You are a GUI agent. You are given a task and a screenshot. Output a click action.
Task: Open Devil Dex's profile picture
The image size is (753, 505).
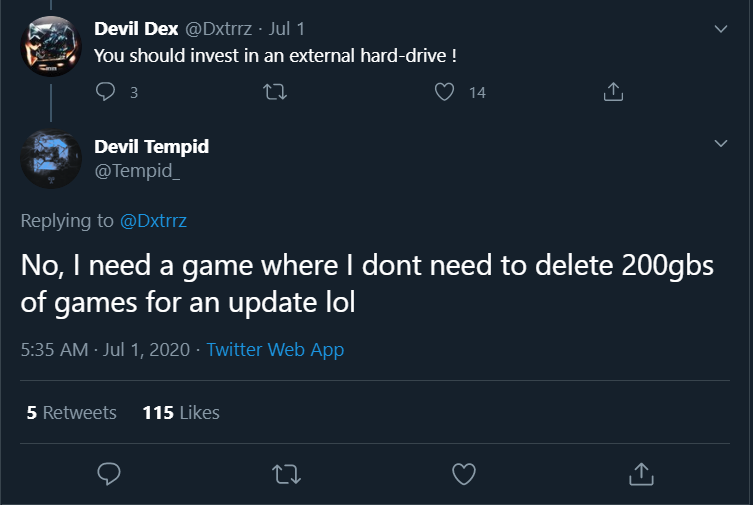click(x=51, y=45)
